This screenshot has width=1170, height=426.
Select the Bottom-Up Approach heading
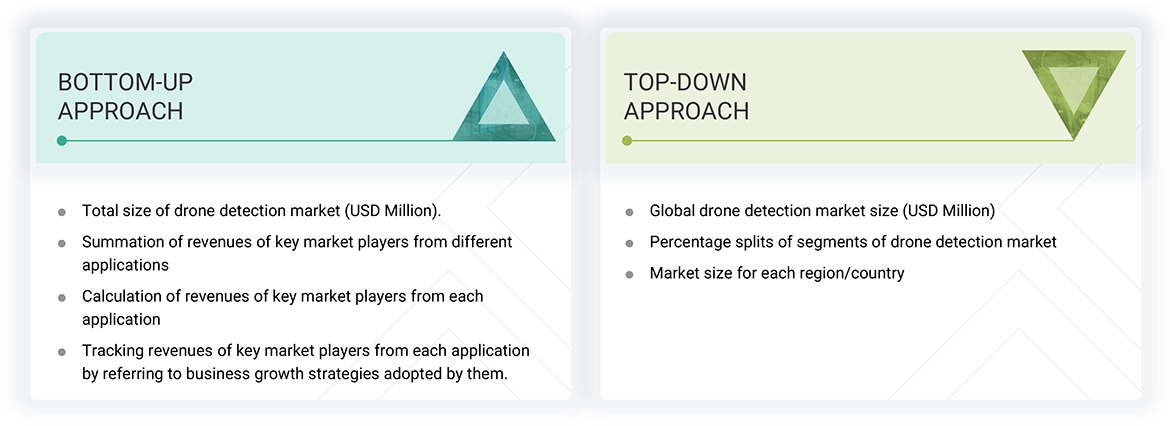[120, 96]
